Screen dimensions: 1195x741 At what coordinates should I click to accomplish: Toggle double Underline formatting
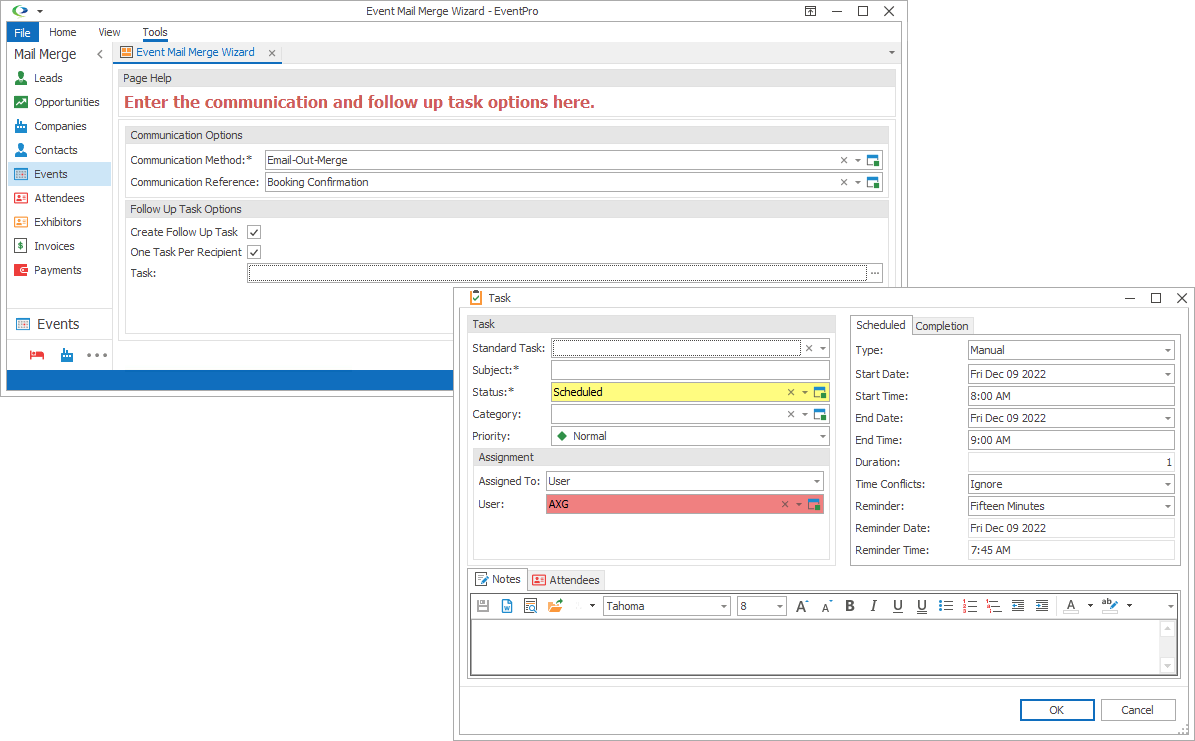pos(921,606)
